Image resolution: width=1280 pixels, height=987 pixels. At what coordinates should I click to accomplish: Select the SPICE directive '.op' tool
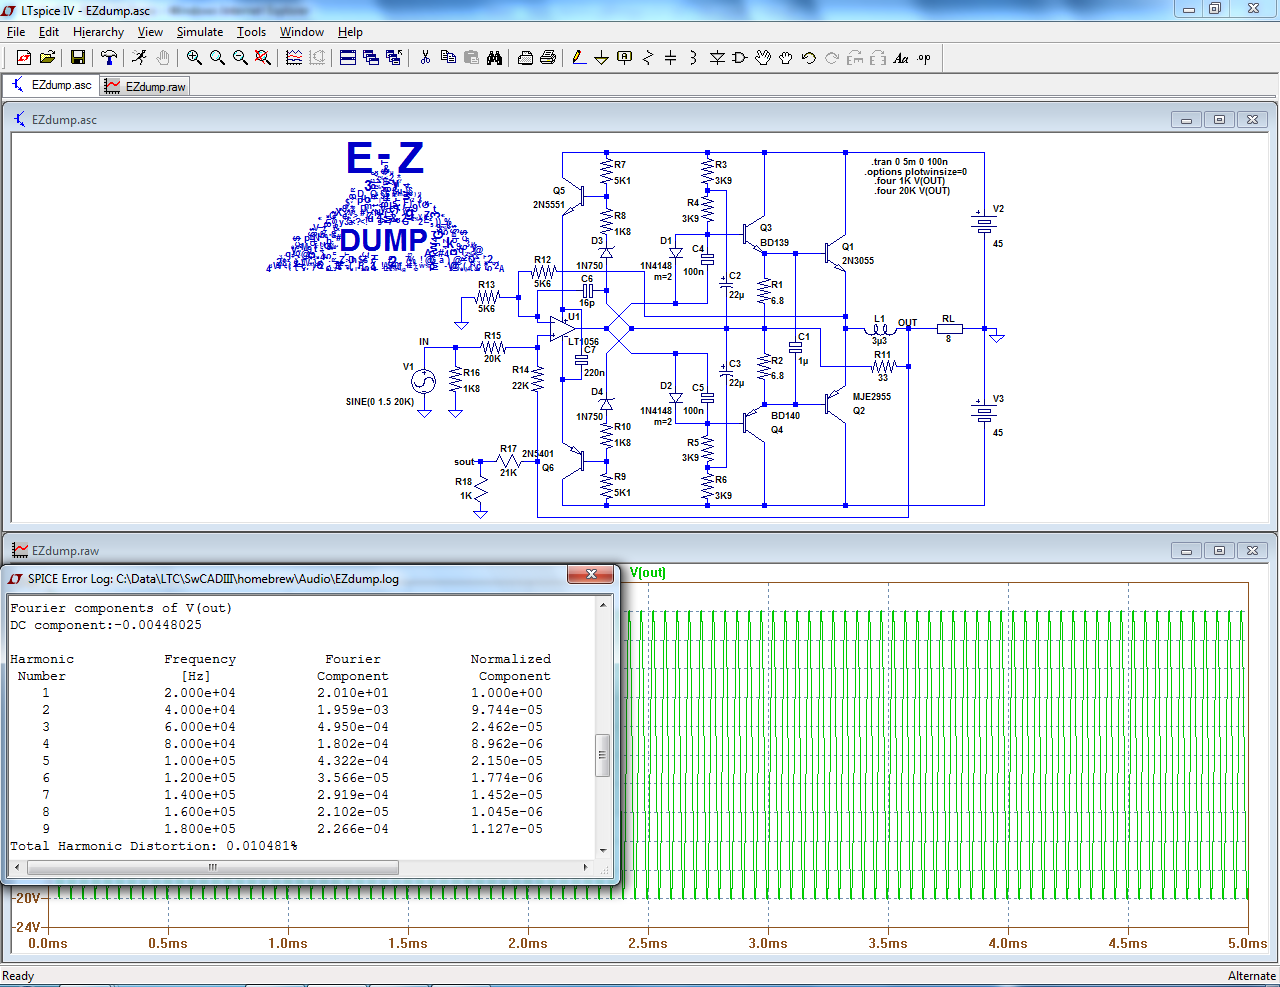(924, 58)
